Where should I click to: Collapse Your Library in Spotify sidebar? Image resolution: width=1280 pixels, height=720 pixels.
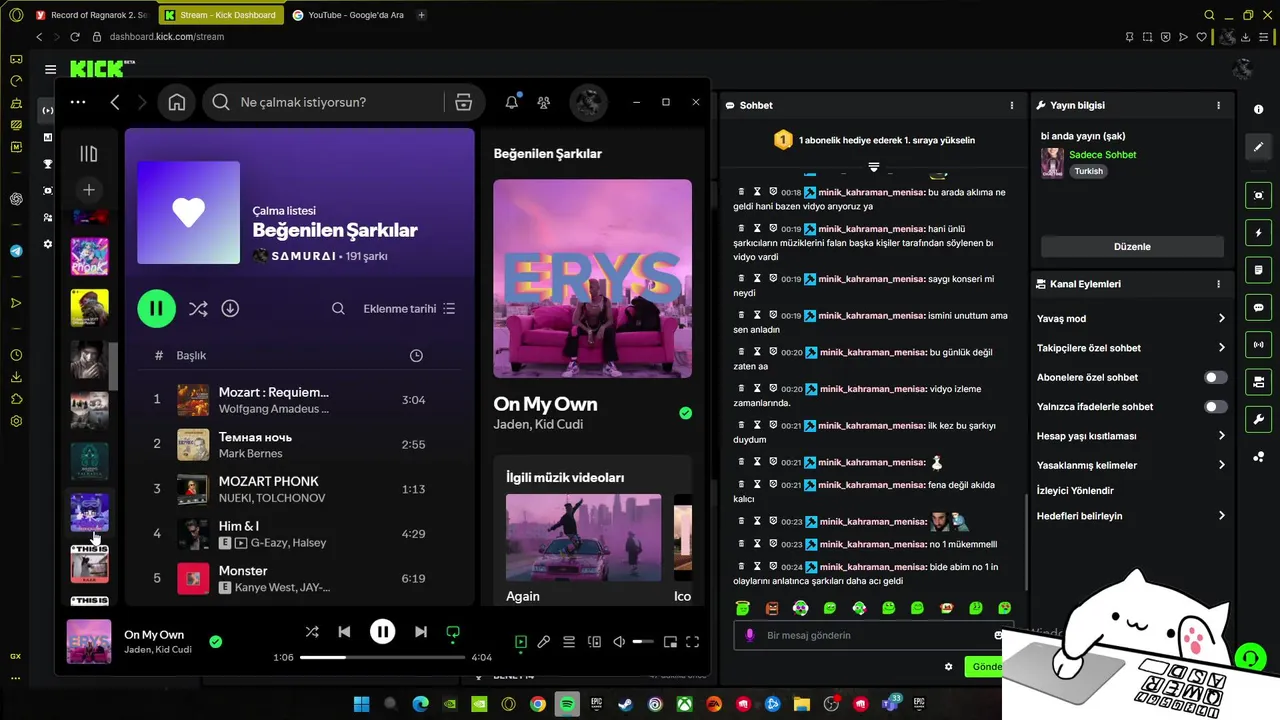click(x=89, y=154)
